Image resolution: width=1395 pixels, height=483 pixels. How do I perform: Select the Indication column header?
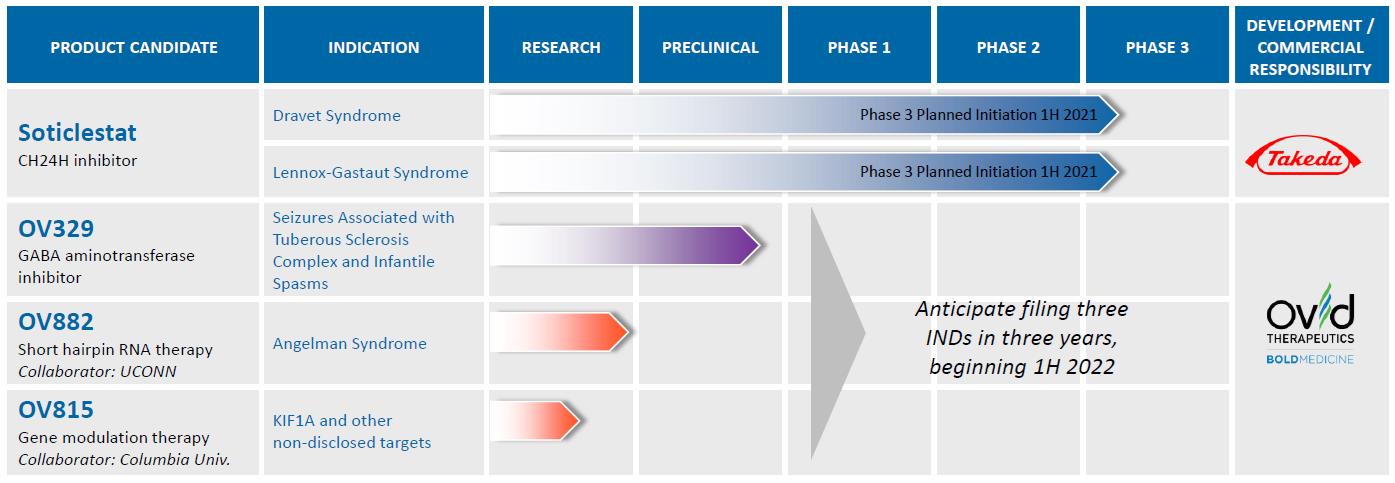click(374, 47)
